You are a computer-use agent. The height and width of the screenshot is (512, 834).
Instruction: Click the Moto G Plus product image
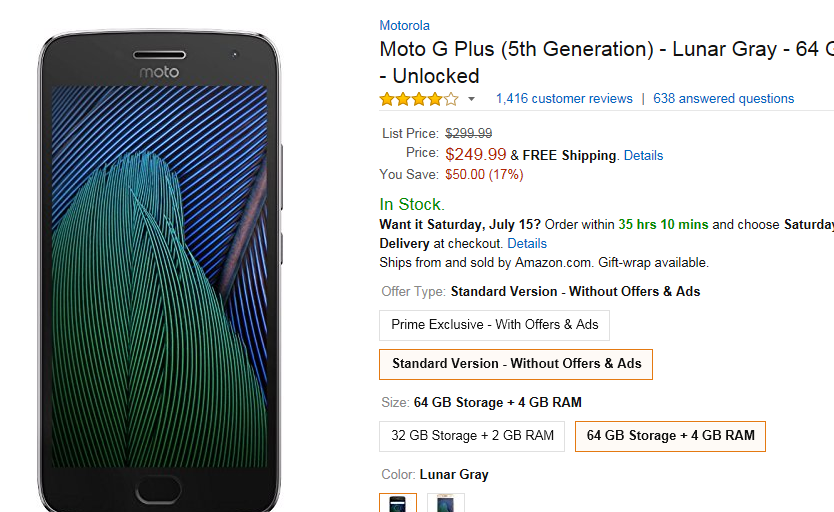coord(159,271)
